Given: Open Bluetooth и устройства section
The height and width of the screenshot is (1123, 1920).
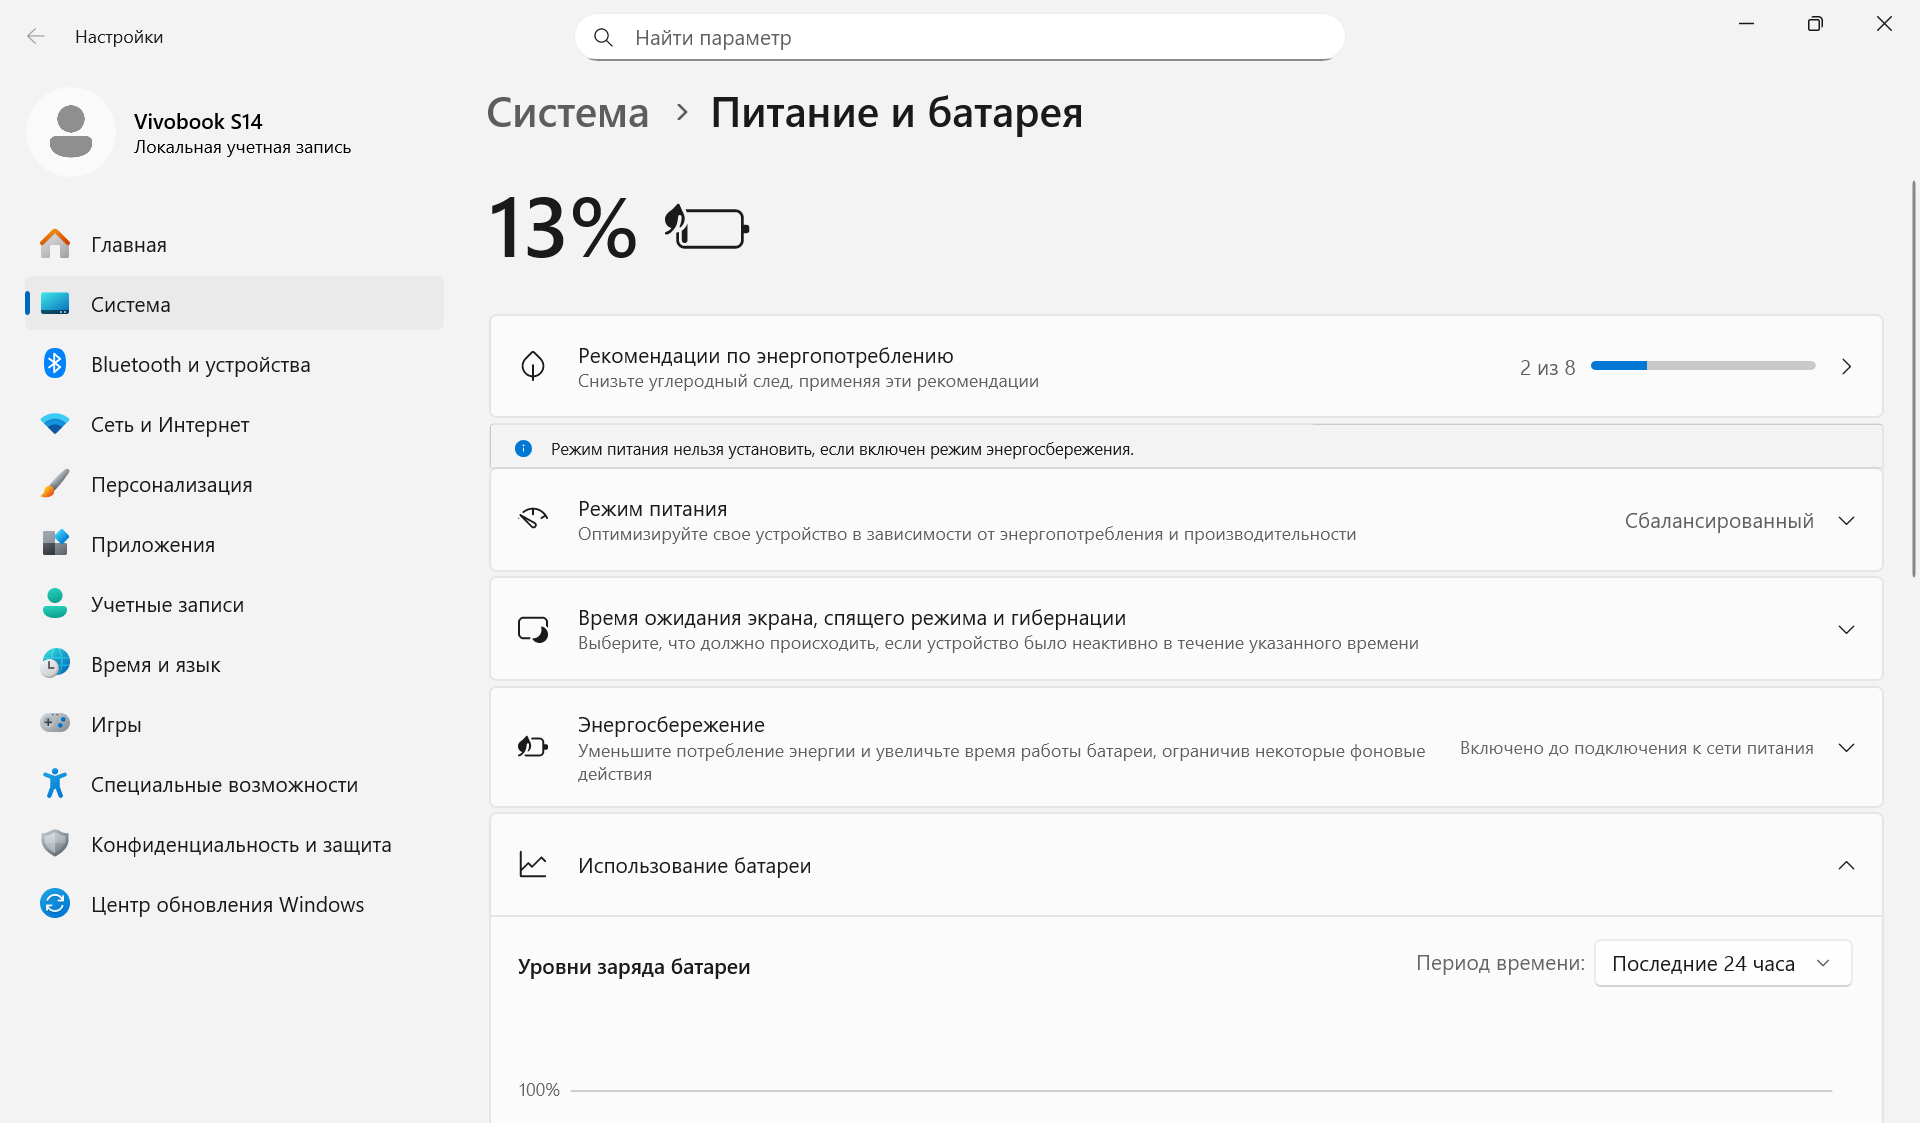Looking at the screenshot, I should (x=234, y=364).
